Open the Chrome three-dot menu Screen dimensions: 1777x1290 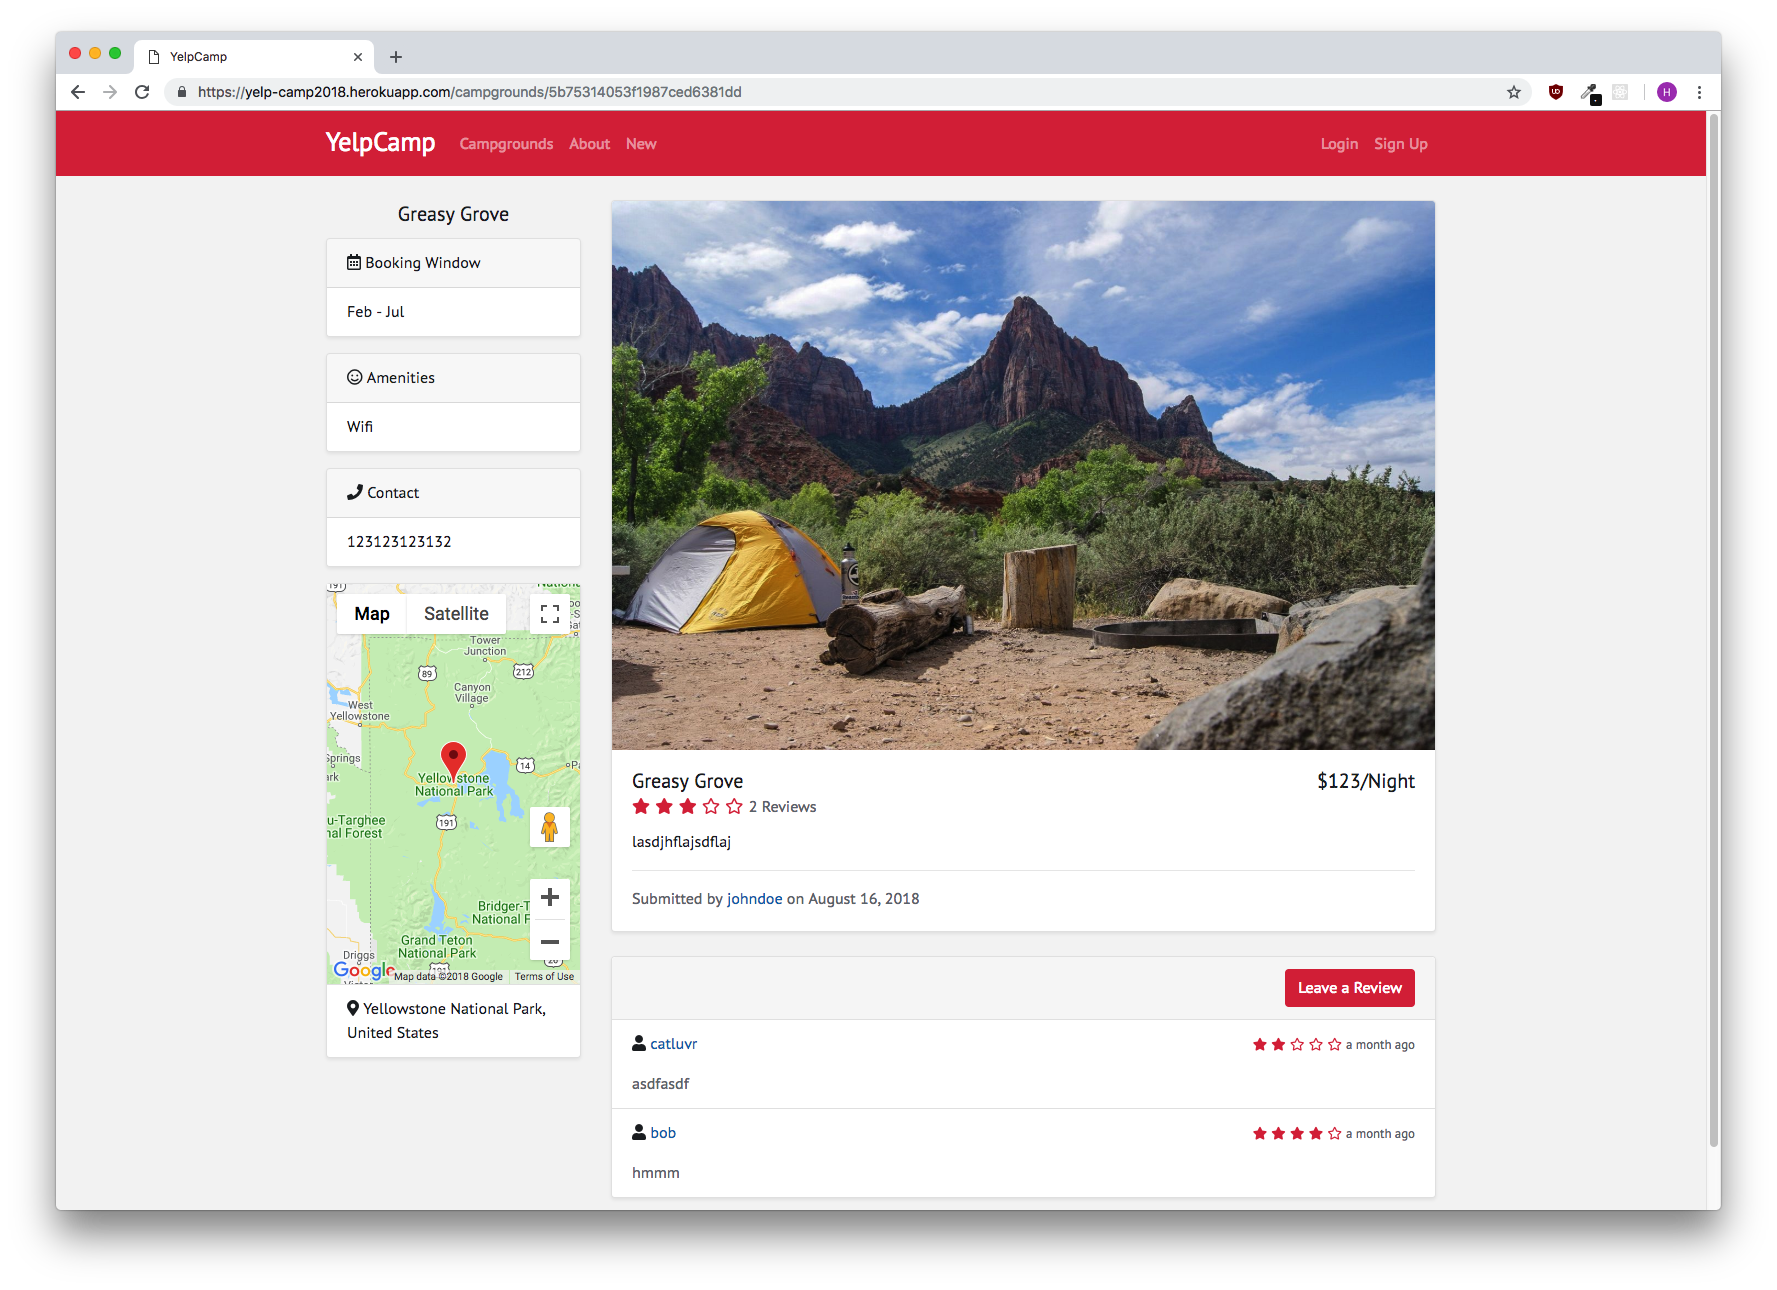point(1700,92)
